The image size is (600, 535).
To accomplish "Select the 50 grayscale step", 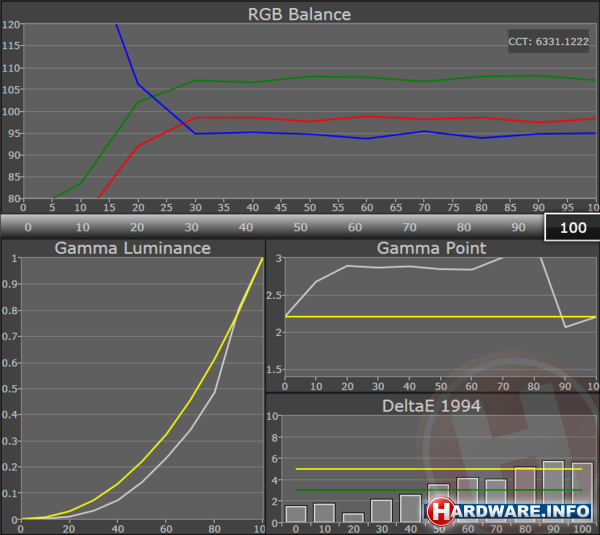I will 299,227.
